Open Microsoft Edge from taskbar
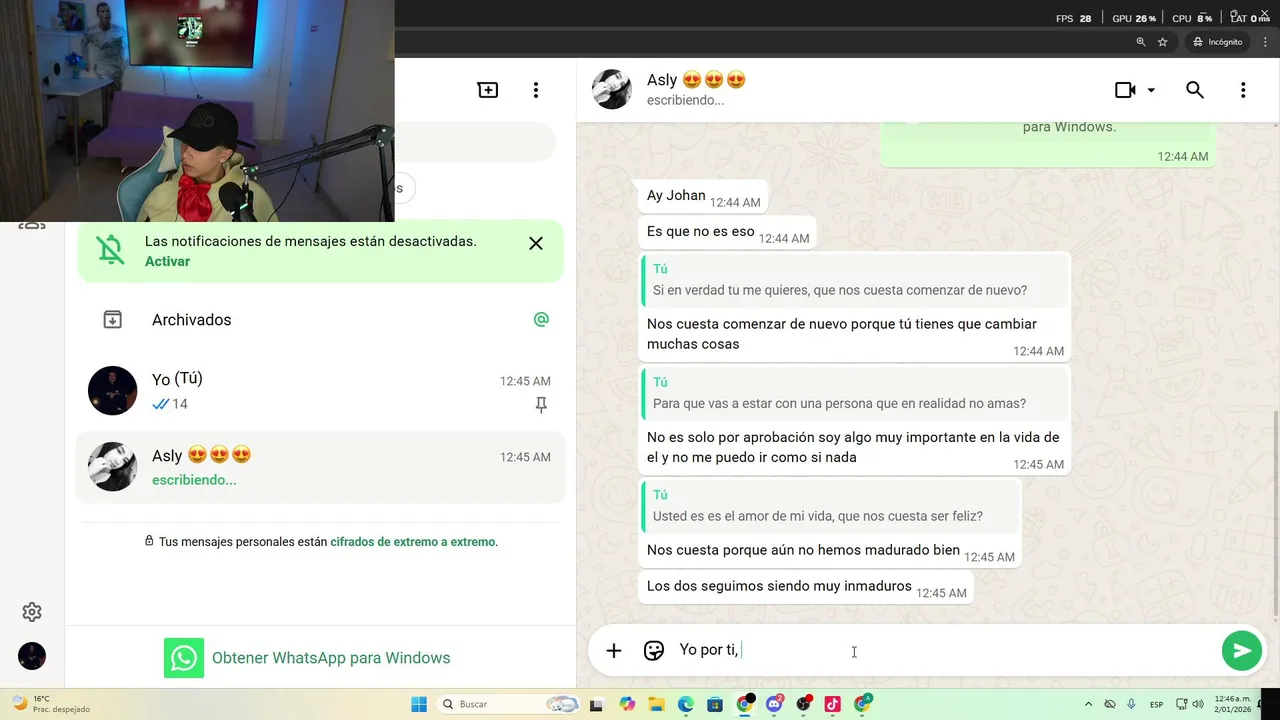The image size is (1280, 720). [686, 704]
